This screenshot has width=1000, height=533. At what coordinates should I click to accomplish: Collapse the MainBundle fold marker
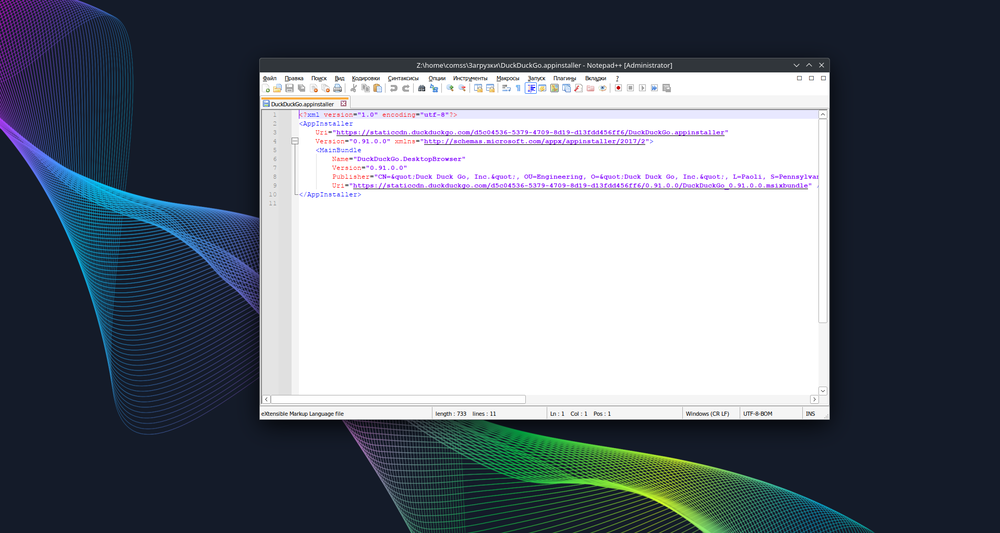pos(294,142)
